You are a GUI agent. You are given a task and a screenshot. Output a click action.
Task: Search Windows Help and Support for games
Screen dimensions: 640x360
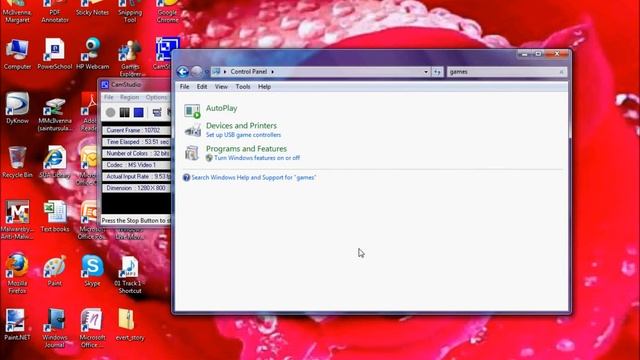[x=253, y=178]
